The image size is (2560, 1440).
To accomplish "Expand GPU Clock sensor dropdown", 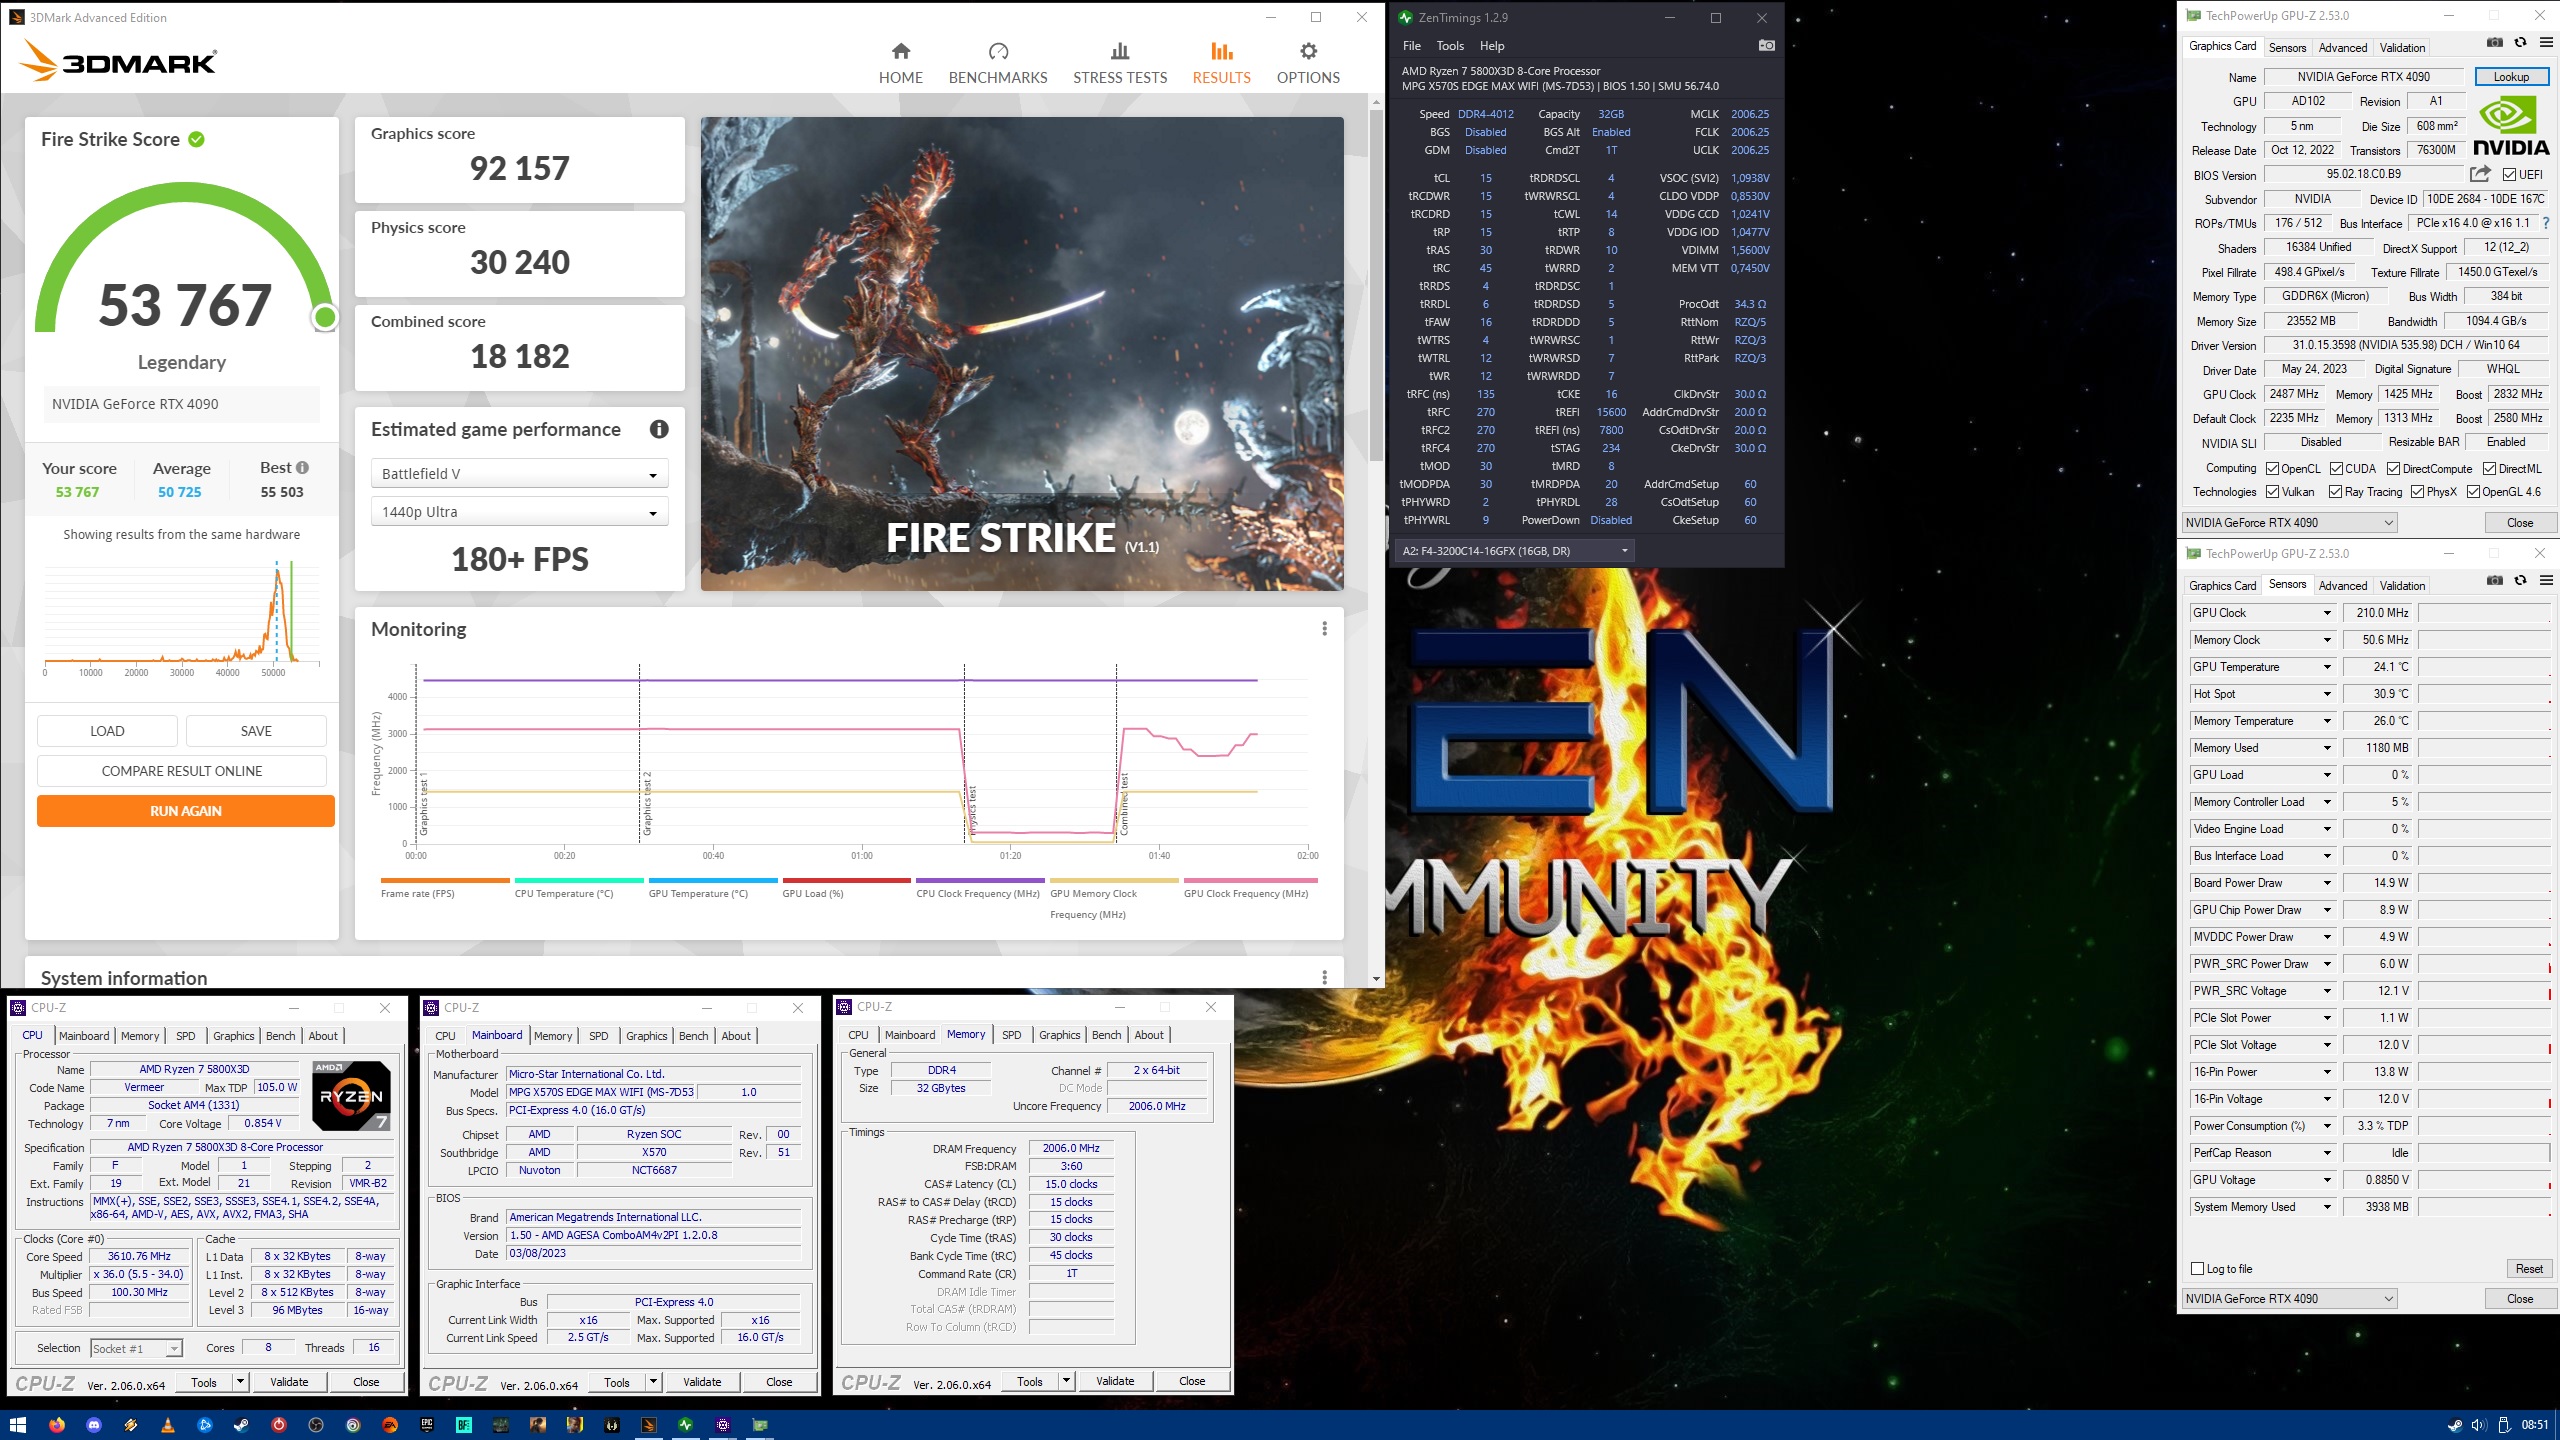I will [2326, 613].
